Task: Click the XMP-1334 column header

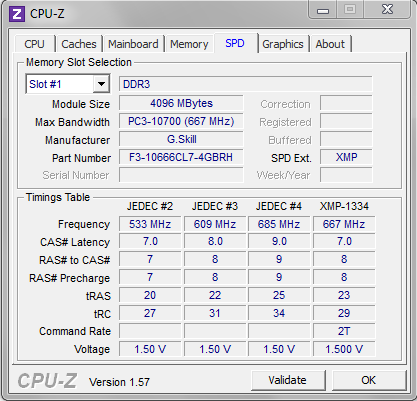Action: 344,206
